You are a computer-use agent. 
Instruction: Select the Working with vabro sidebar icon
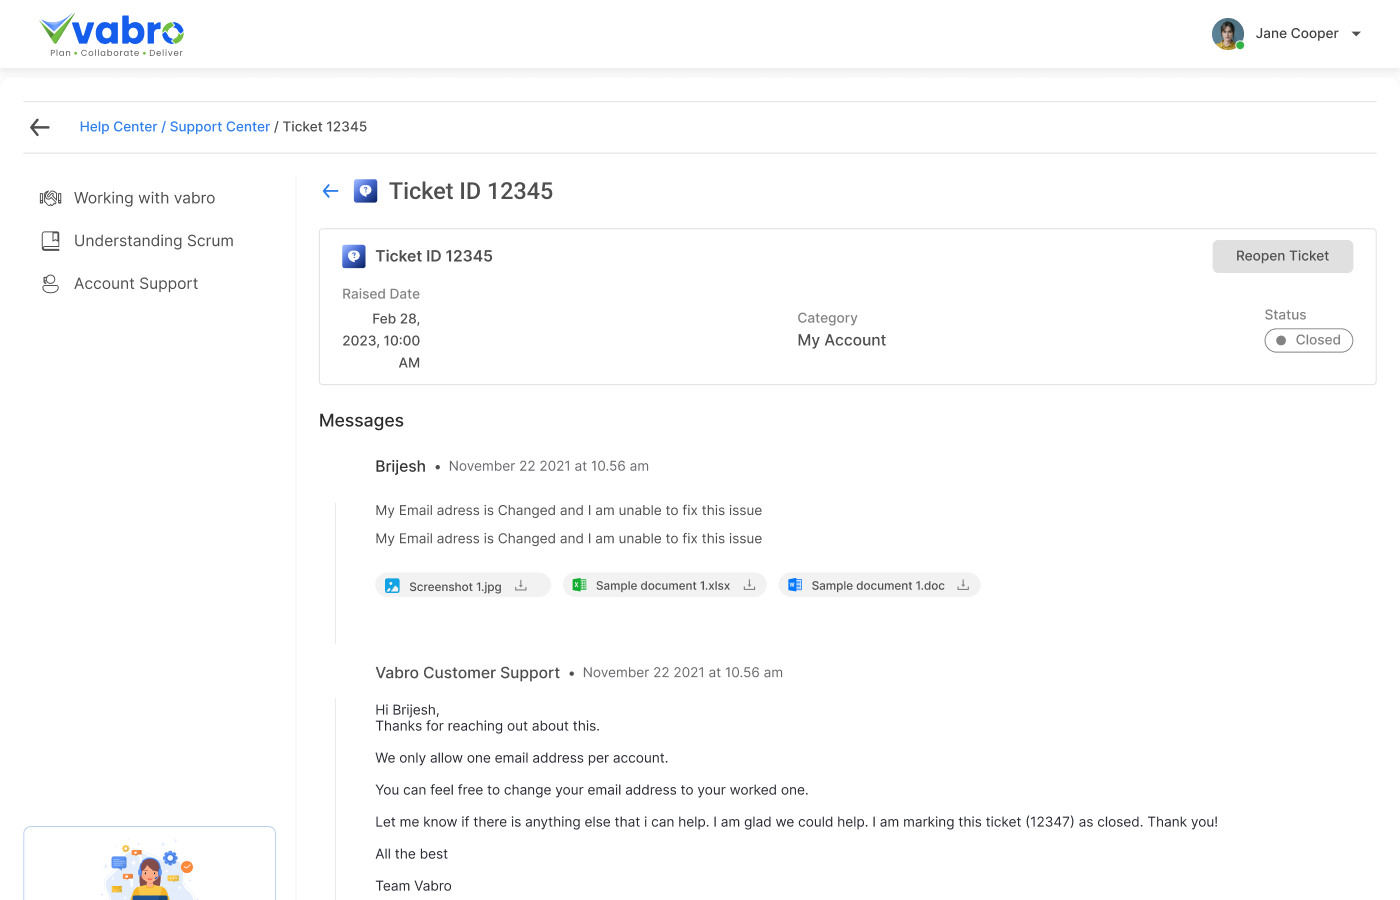point(50,197)
